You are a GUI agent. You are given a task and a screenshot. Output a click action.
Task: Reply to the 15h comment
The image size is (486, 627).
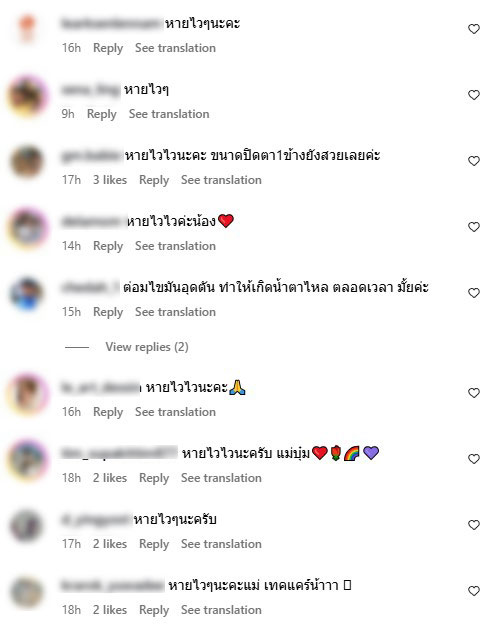click(108, 312)
